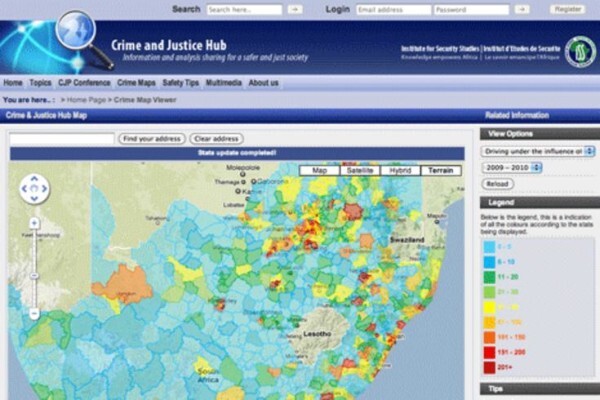This screenshot has height=400, width=600.
Task: Click the Lesotho label on map
Action: [x=317, y=334]
